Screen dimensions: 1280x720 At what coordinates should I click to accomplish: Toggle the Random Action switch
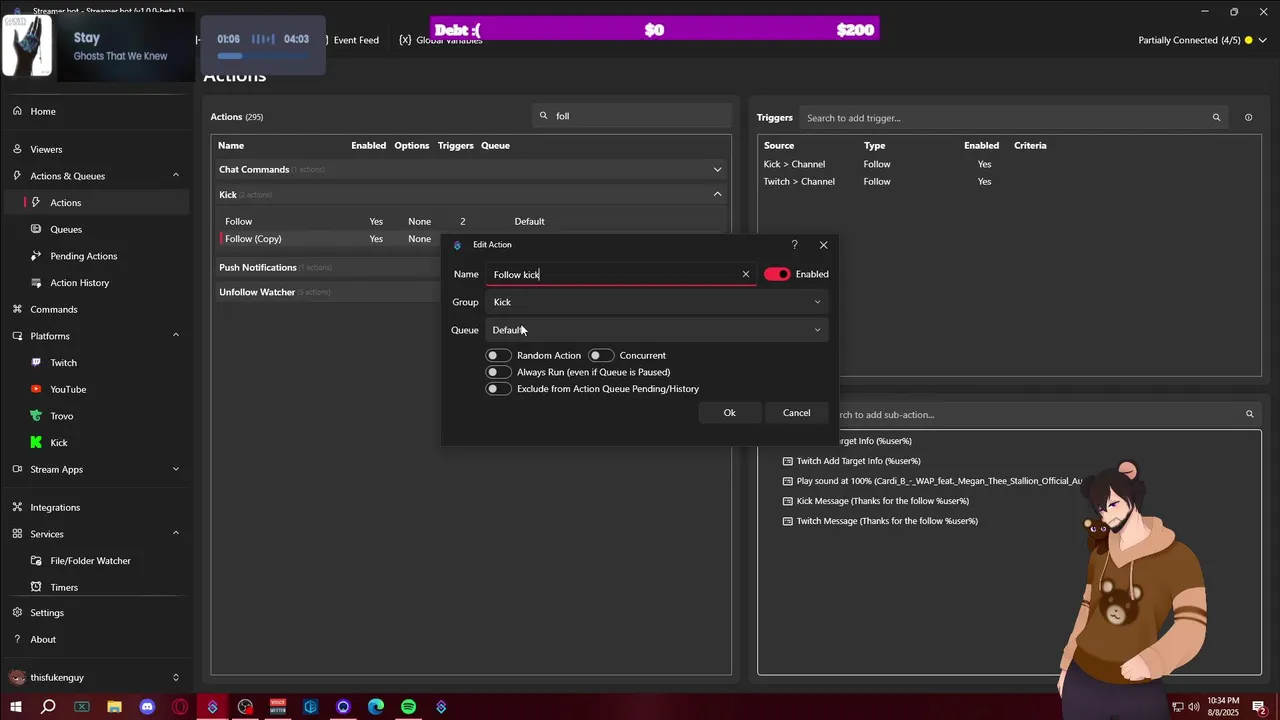[x=498, y=356]
